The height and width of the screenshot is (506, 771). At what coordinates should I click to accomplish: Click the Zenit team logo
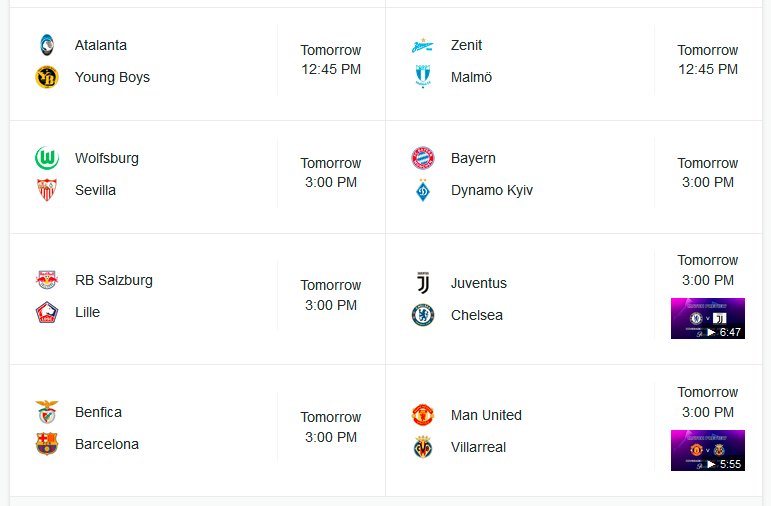pyautogui.click(x=423, y=46)
